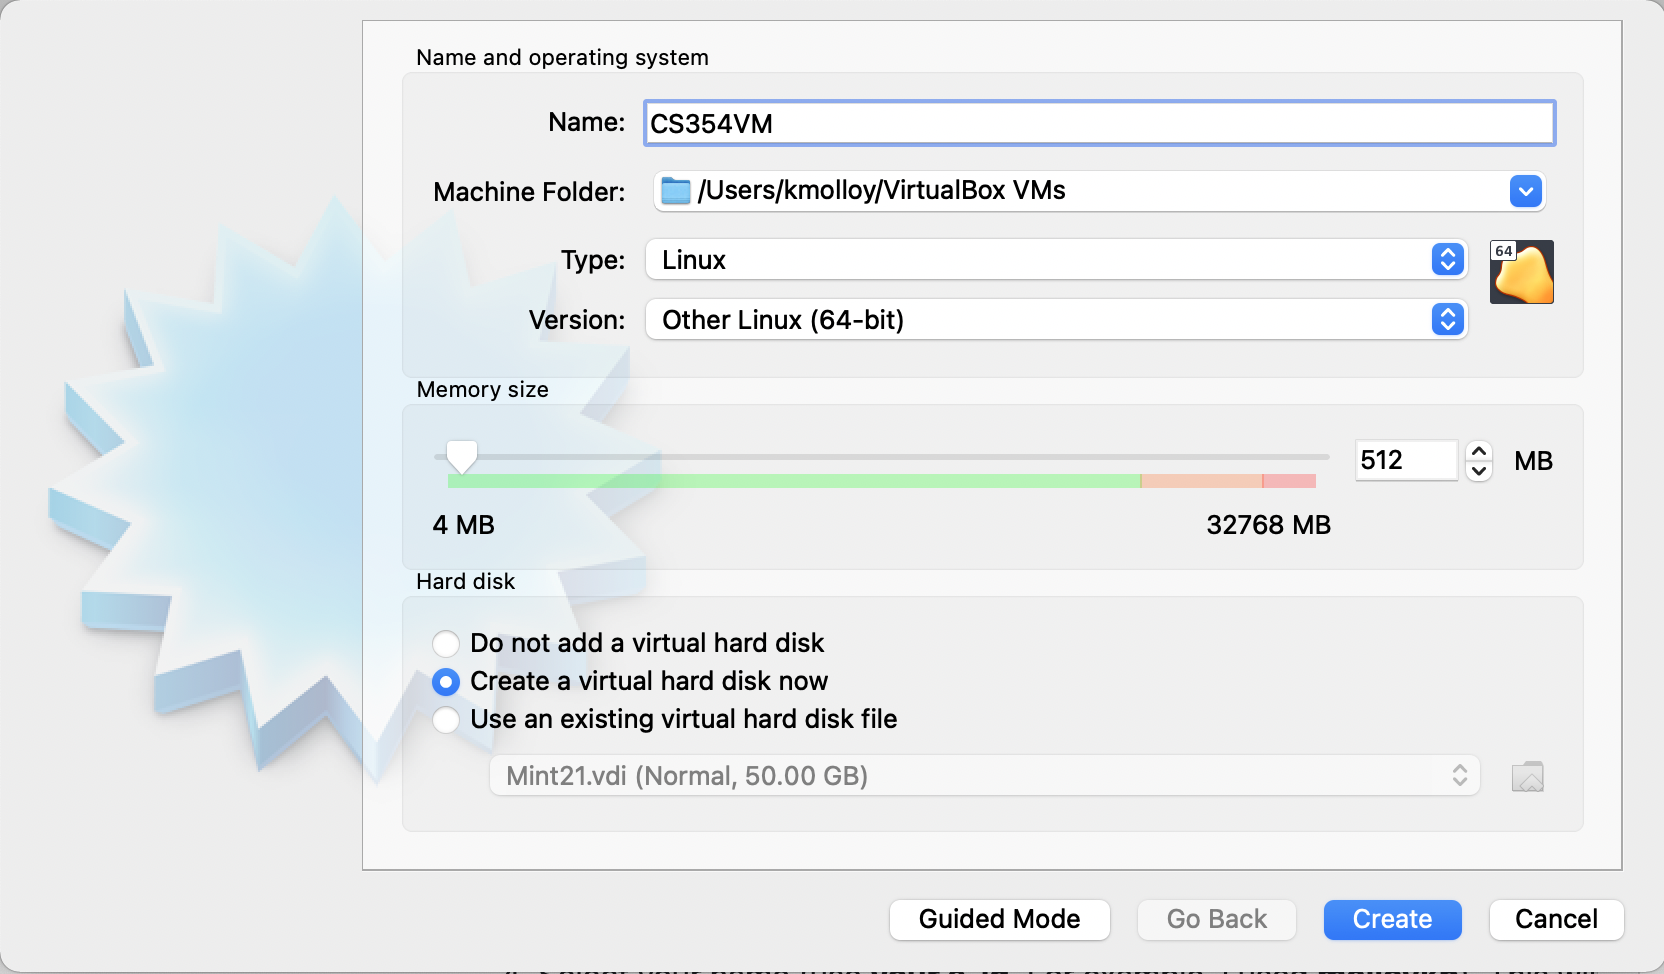Open the Type selection dropdown
The image size is (1664, 974).
tap(1055, 259)
